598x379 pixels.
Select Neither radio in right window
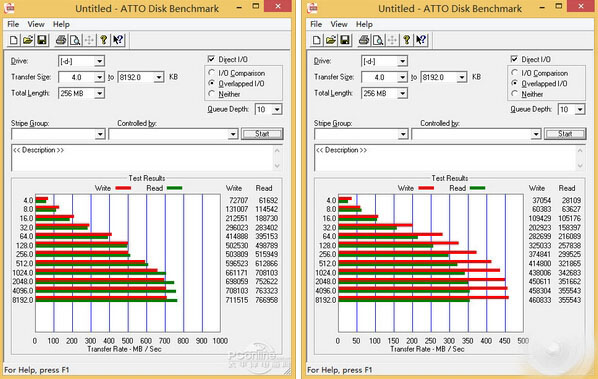(514, 94)
